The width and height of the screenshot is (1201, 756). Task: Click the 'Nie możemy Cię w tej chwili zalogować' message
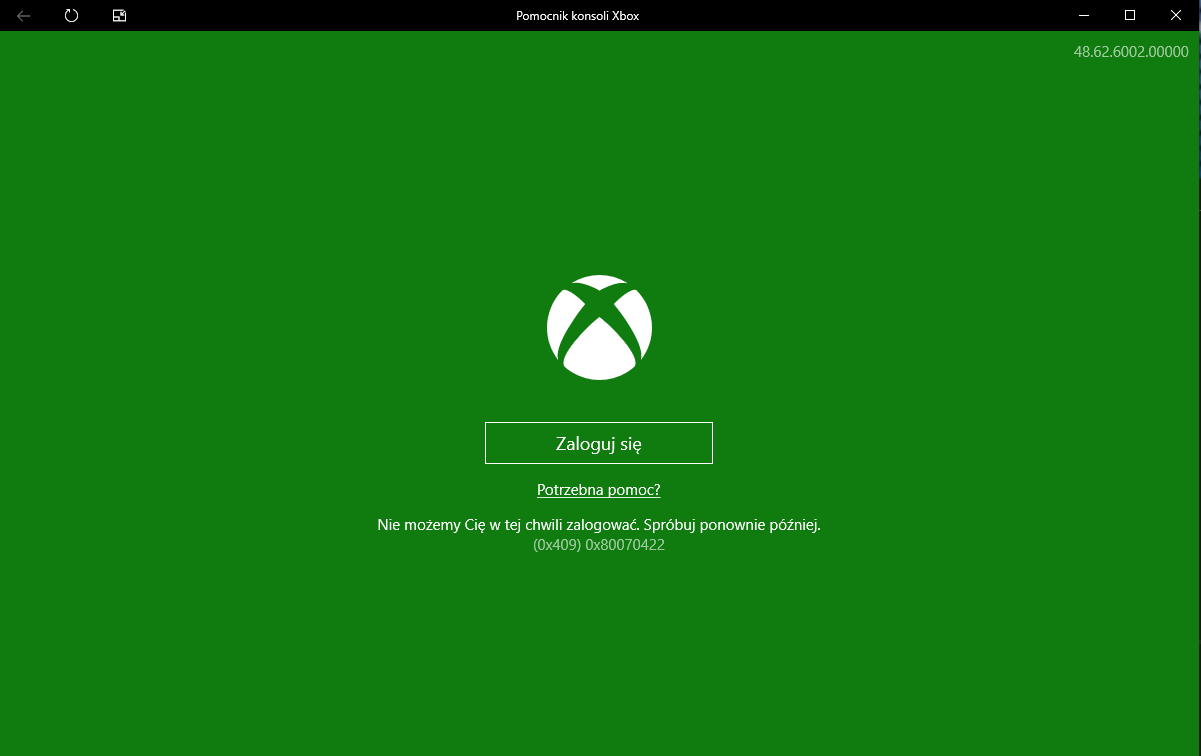pyautogui.click(x=599, y=524)
